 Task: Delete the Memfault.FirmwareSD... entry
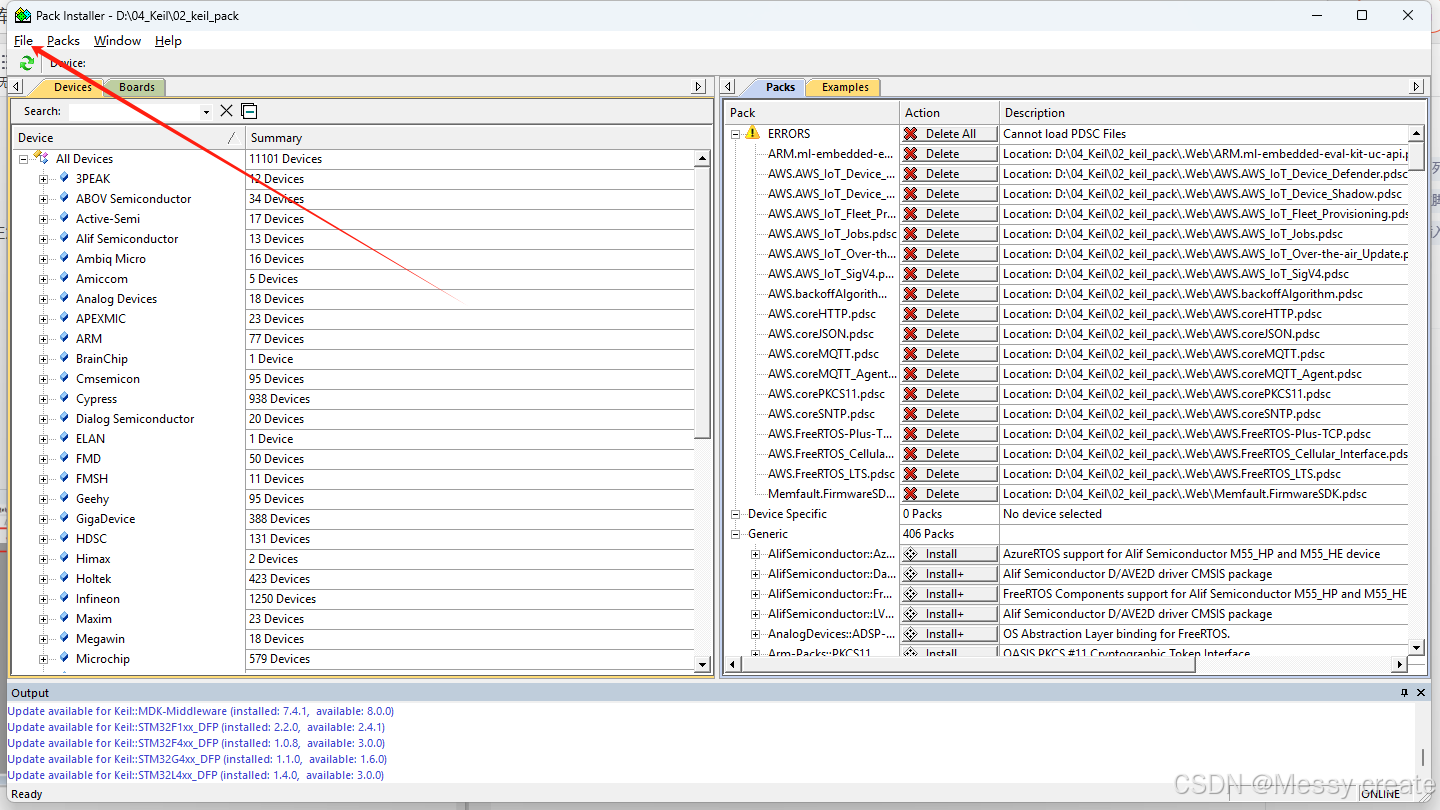tap(949, 493)
